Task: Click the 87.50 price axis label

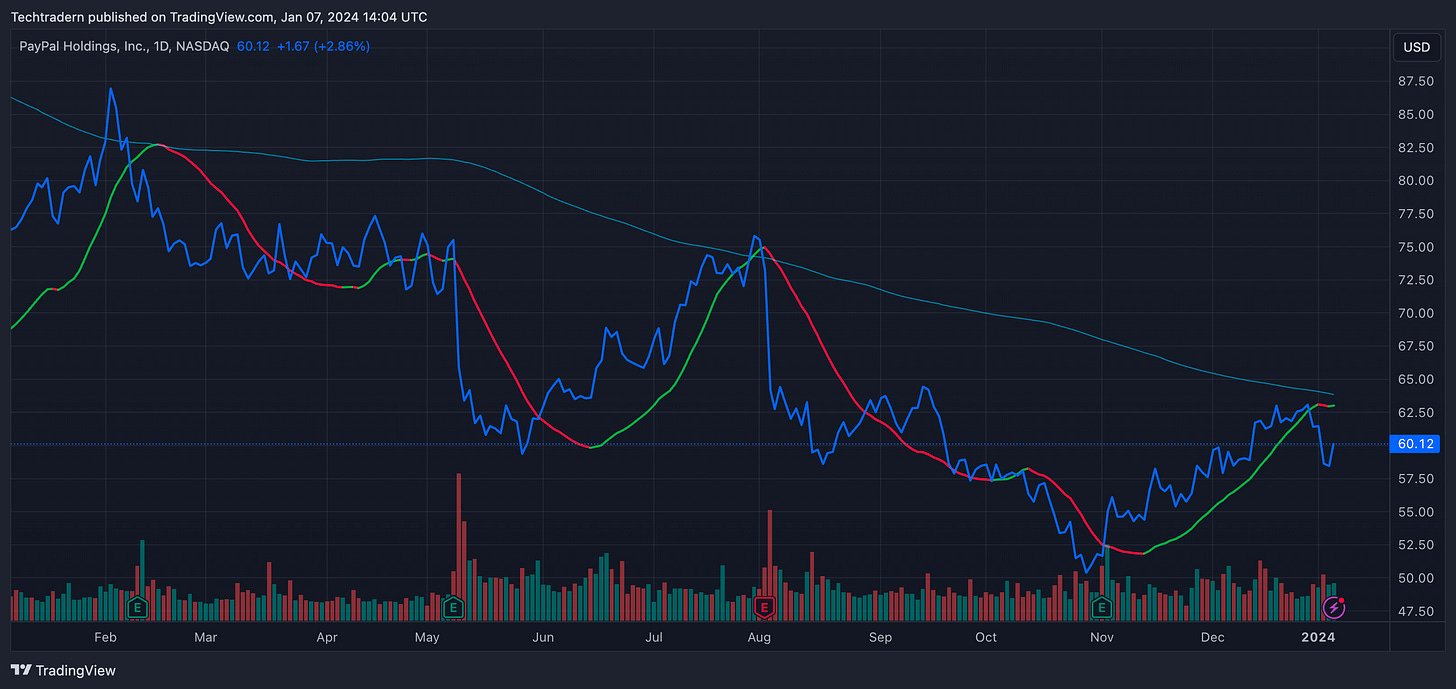Action: click(1416, 82)
